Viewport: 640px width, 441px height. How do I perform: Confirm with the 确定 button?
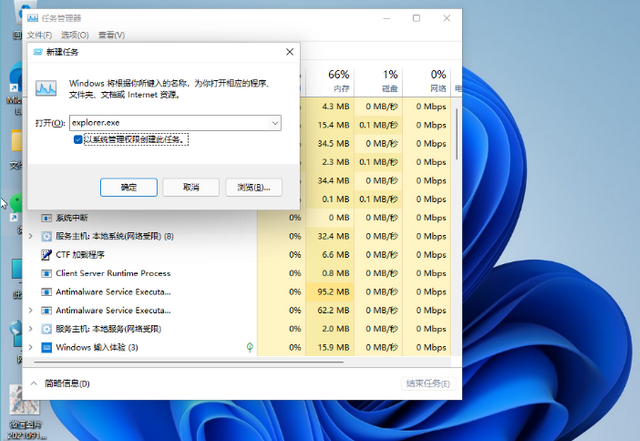pyautogui.click(x=129, y=187)
